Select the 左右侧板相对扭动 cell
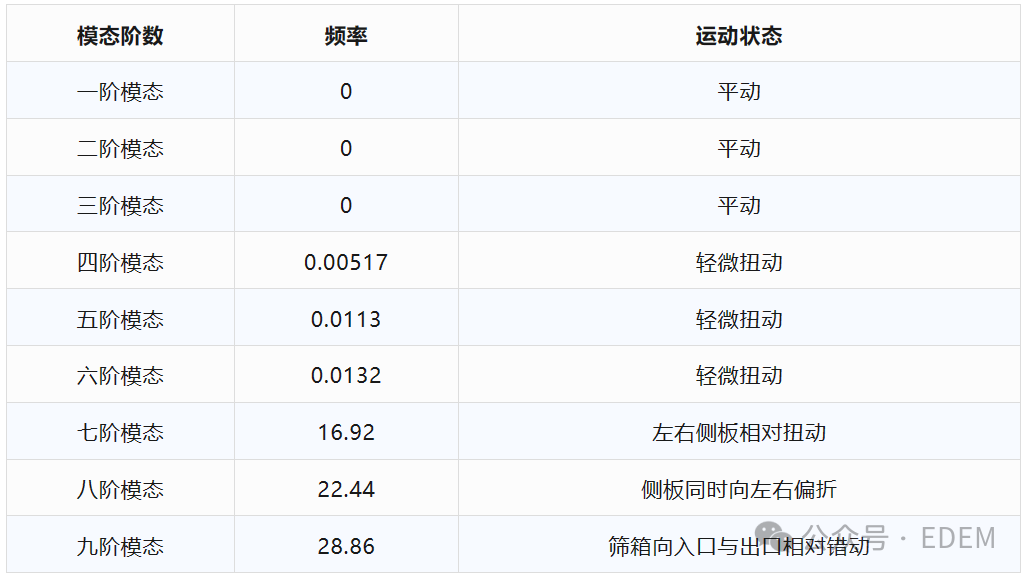Image resolution: width=1029 pixels, height=579 pixels. coord(739,433)
